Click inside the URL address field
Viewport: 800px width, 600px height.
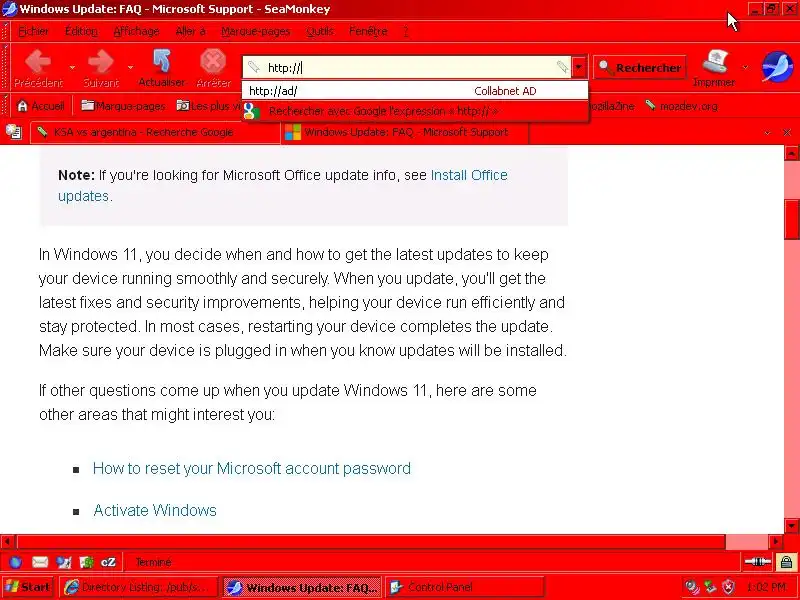(x=408, y=67)
